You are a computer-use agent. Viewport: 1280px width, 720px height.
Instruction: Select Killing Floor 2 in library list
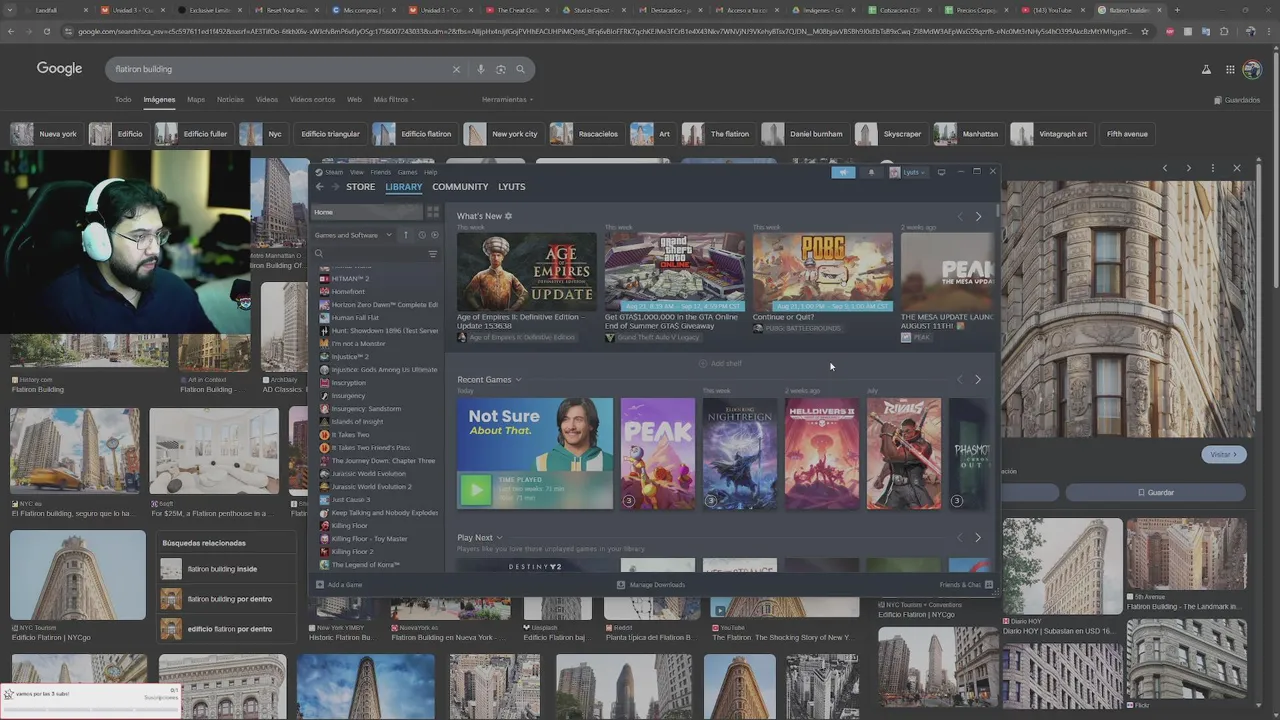(352, 552)
